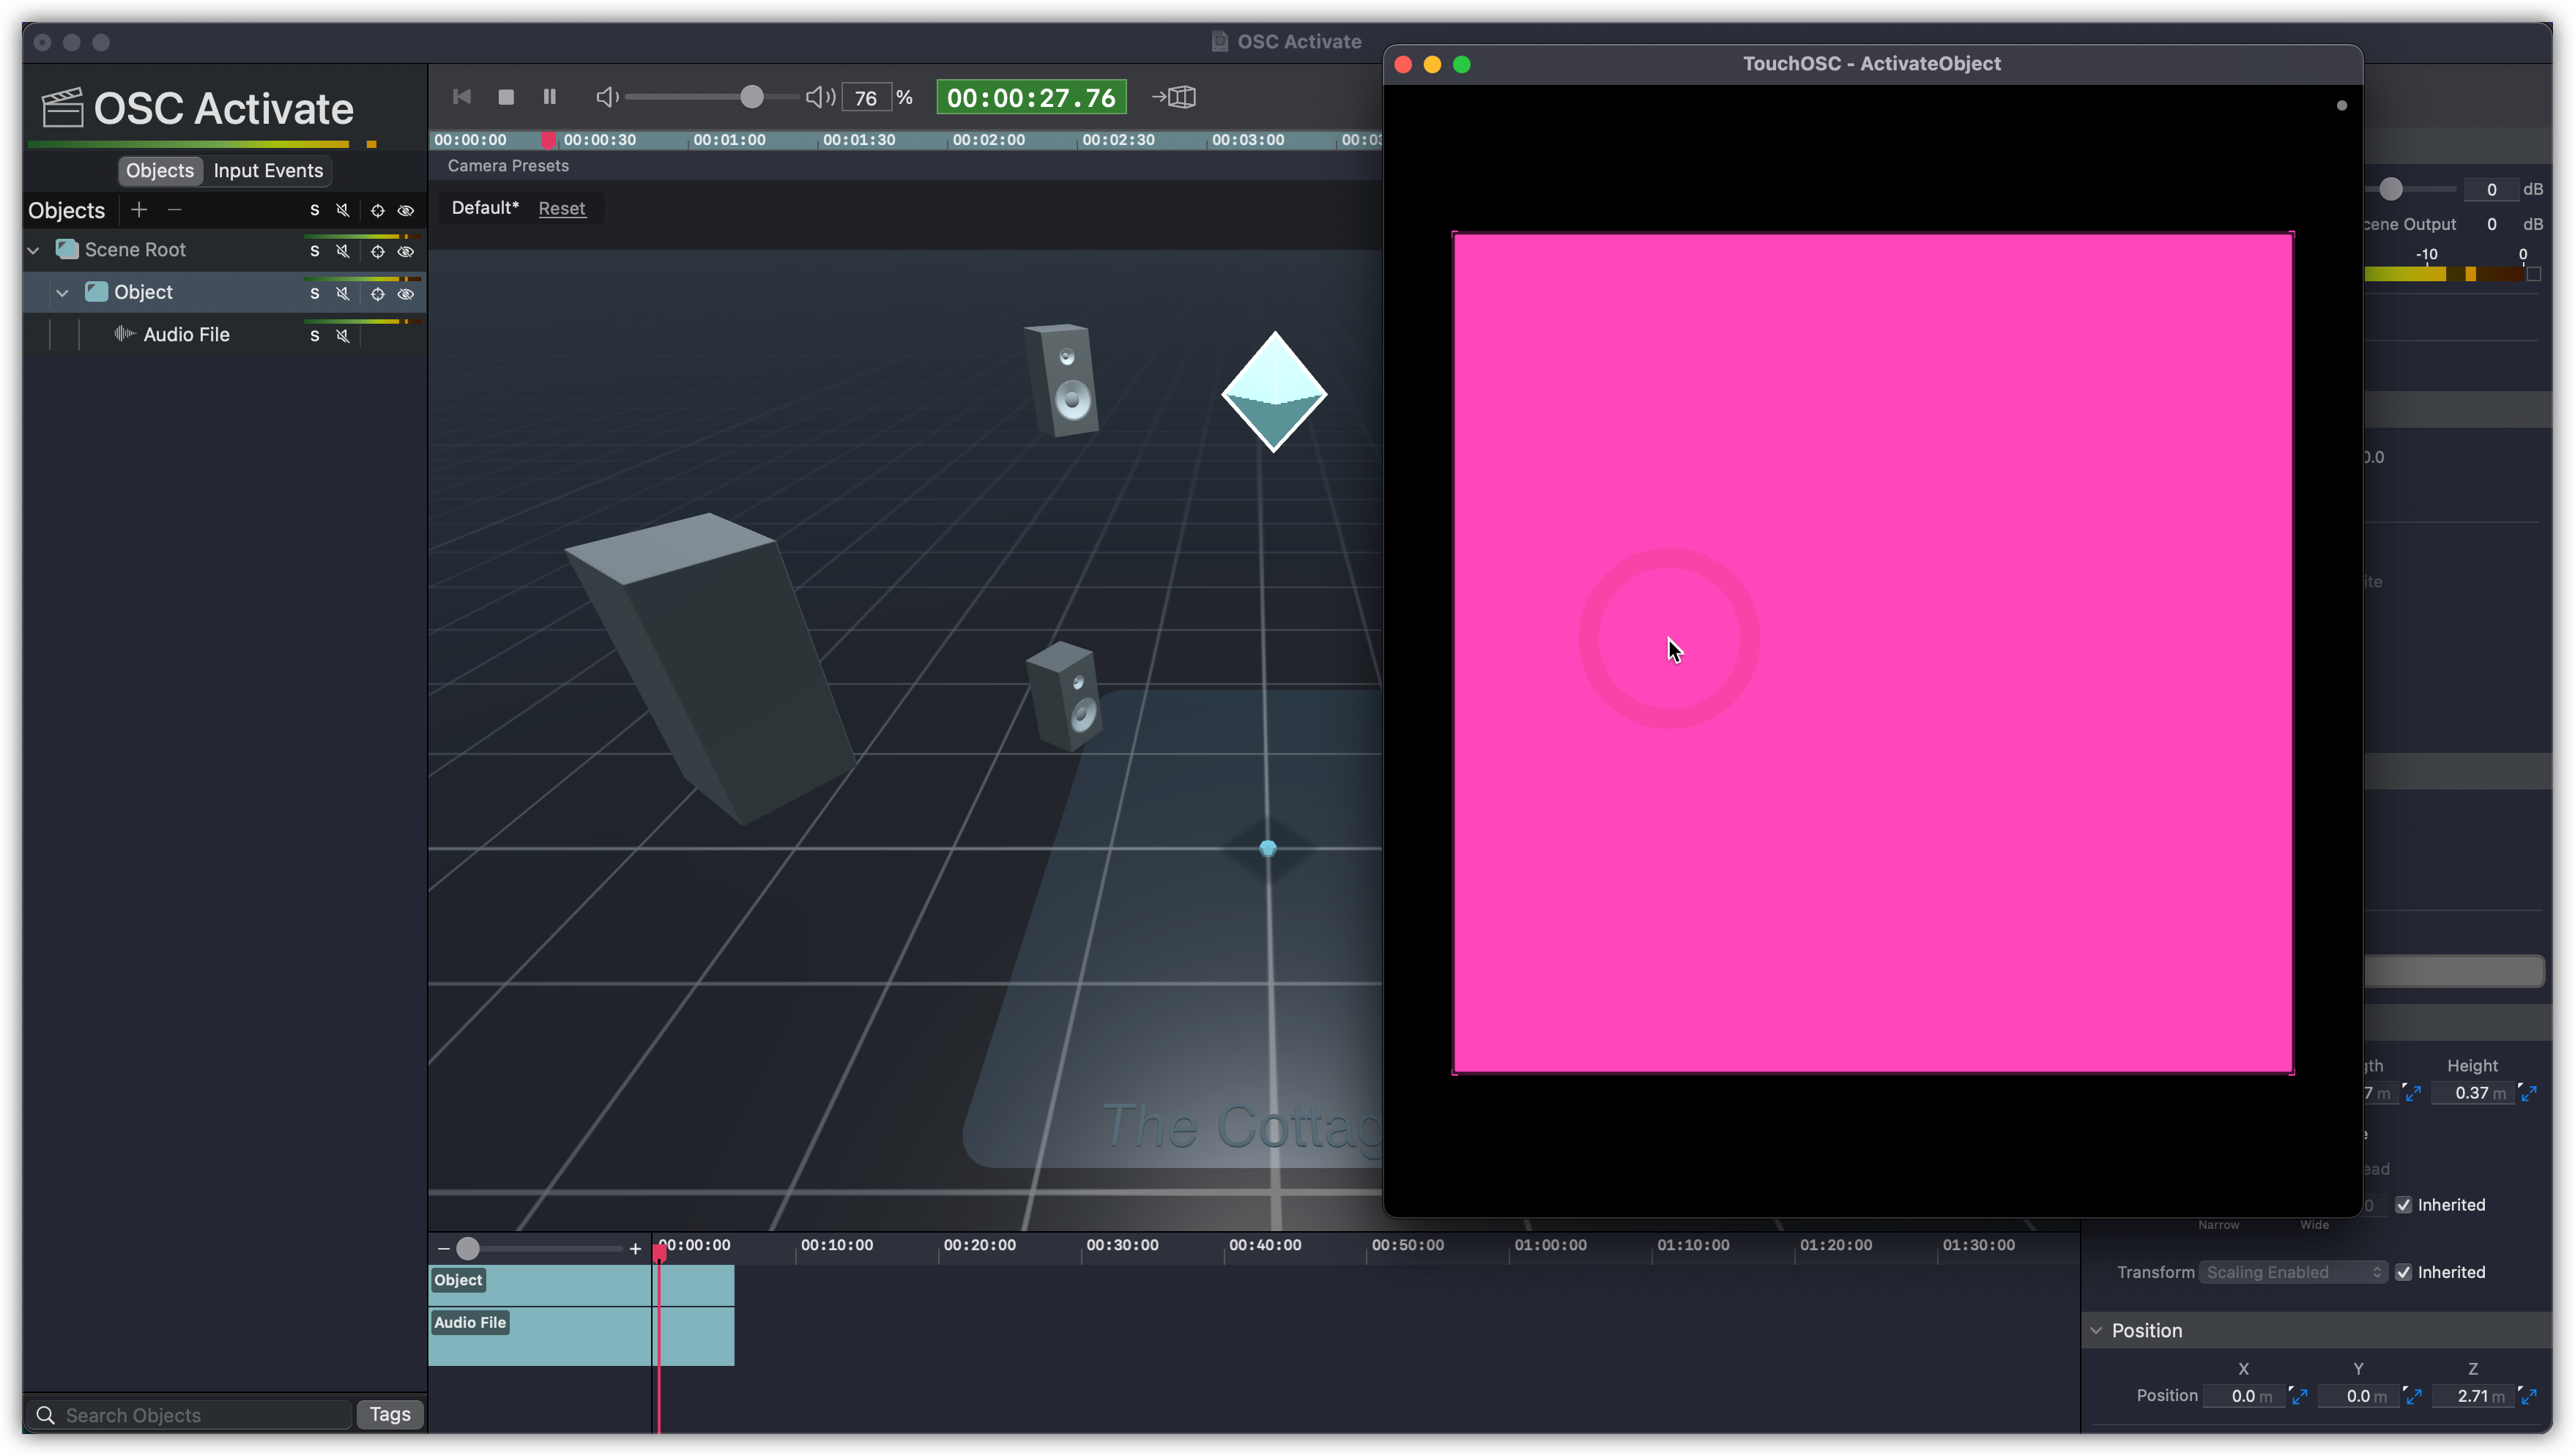
Task: Click the target icon on Object row
Action: 377,294
